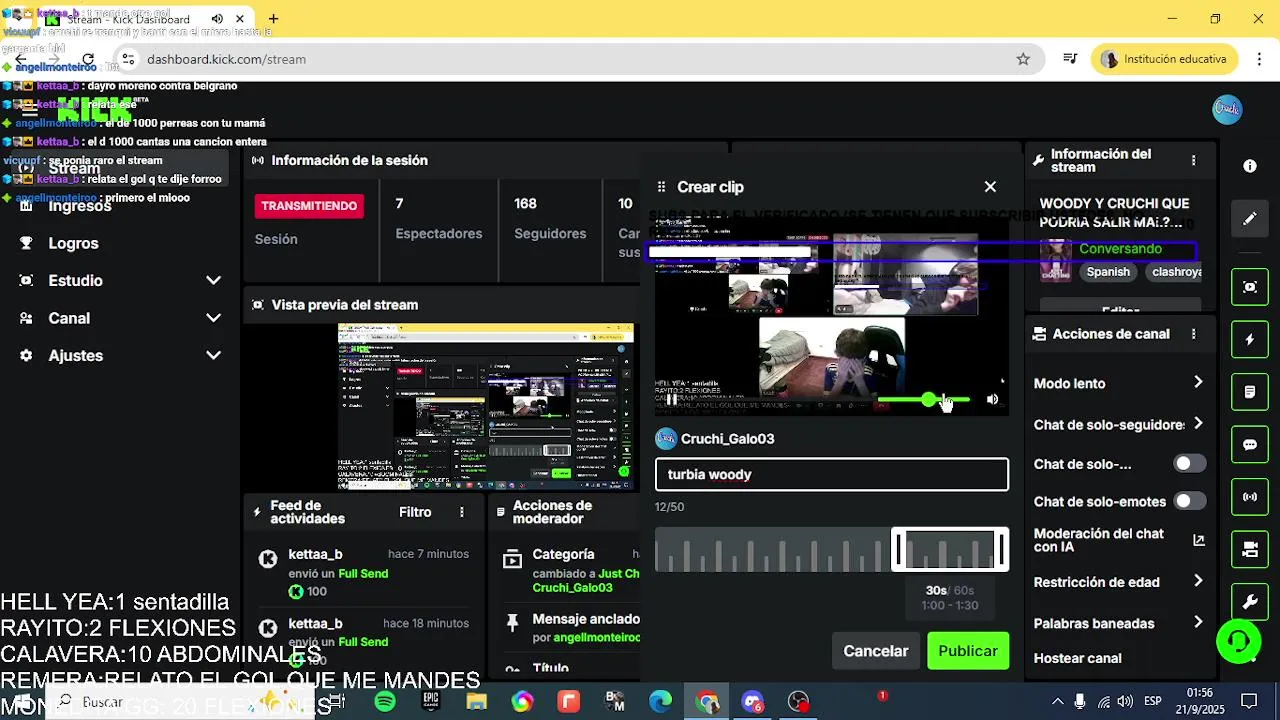Click angellmonteiroc link in Mensaje anclado
Image resolution: width=1280 pixels, height=720 pixels.
[x=596, y=637]
